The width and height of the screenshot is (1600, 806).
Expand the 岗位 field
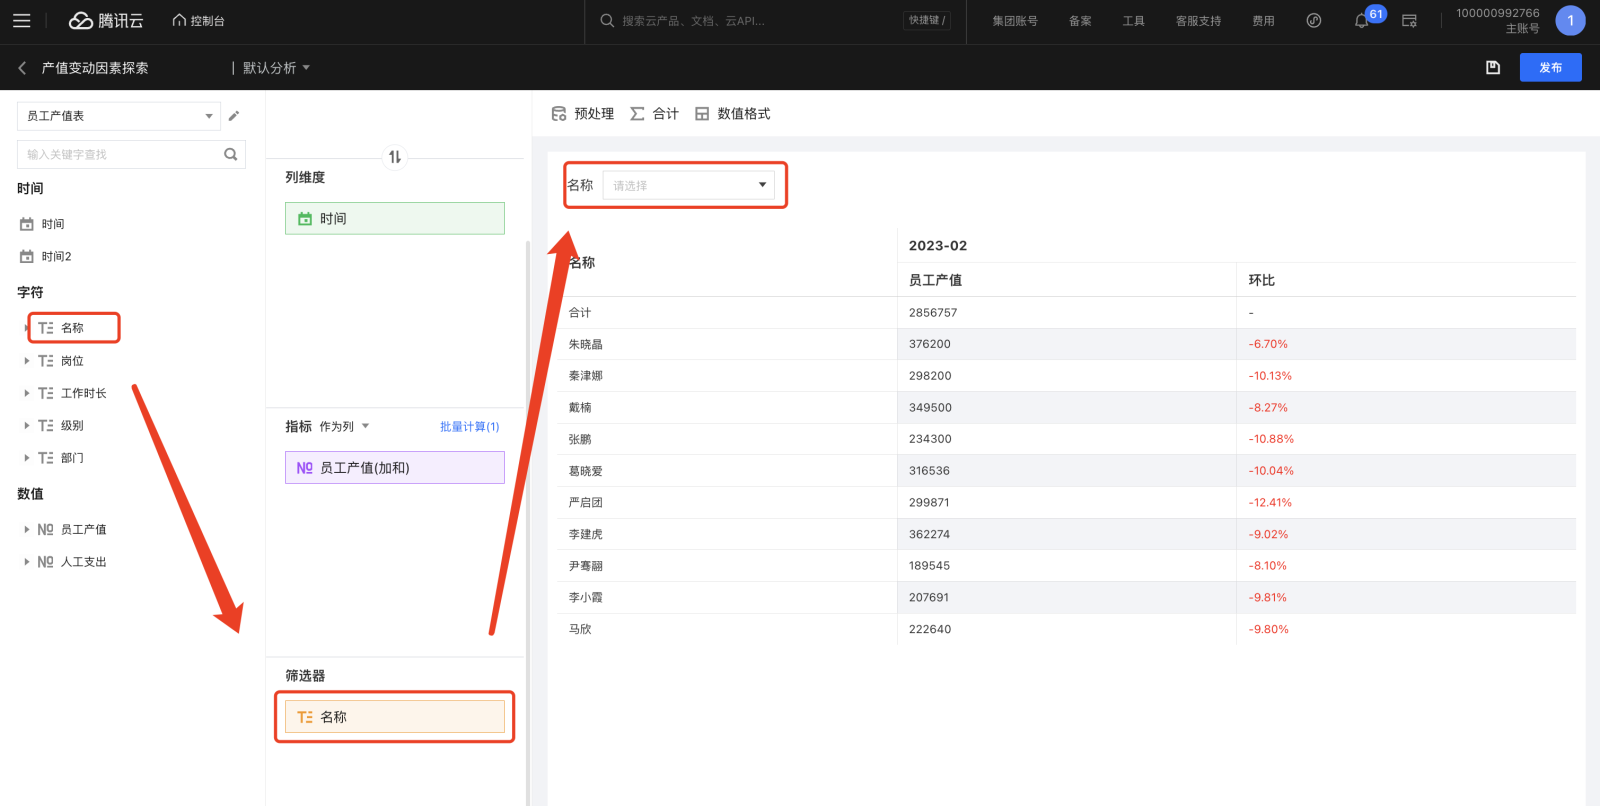[27, 361]
